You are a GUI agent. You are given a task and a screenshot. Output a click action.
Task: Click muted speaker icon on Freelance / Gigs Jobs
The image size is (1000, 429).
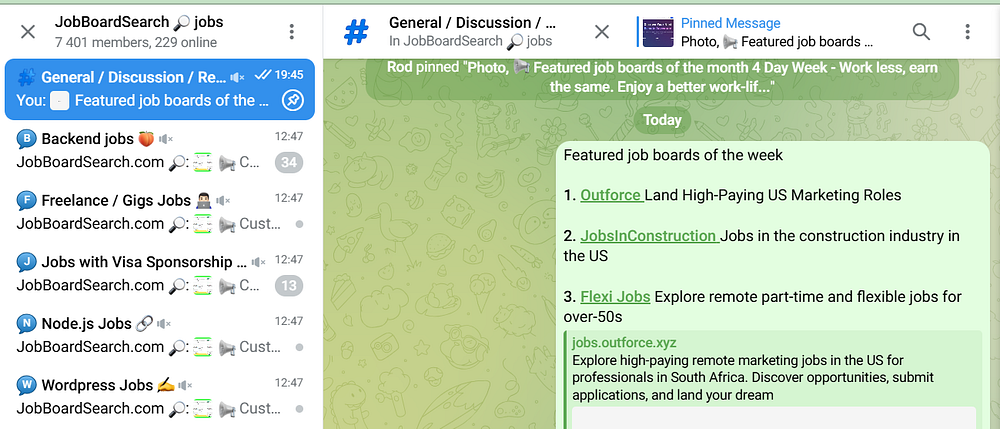click(x=223, y=201)
